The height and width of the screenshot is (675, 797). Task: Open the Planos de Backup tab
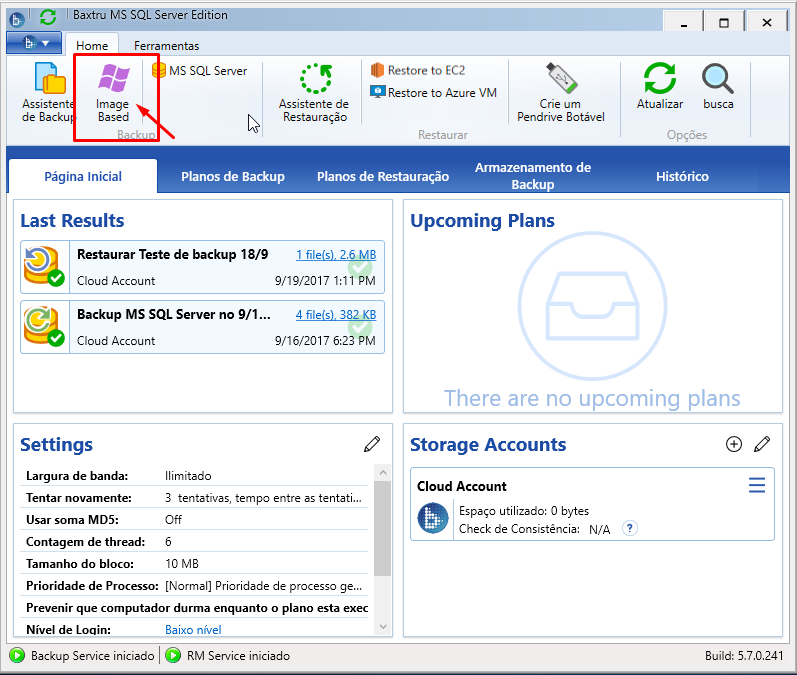coord(233,176)
